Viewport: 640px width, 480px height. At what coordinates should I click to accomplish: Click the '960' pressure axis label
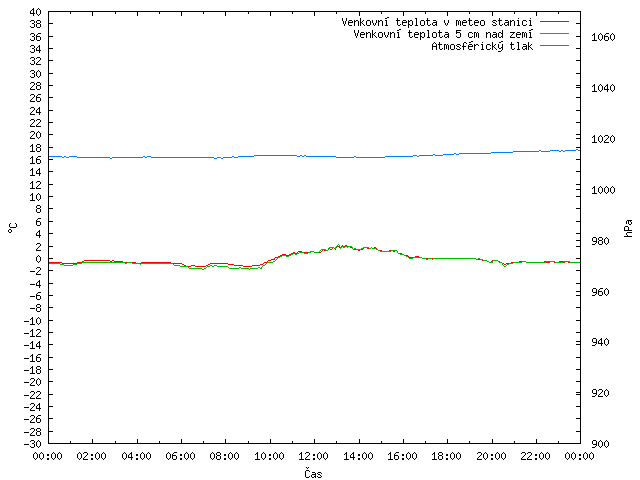pos(600,292)
